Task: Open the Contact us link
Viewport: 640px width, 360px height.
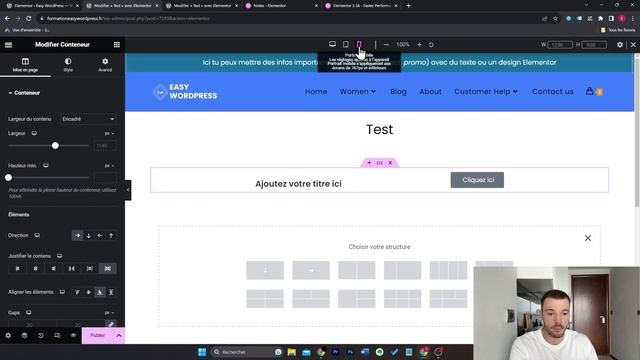Action: (x=552, y=91)
